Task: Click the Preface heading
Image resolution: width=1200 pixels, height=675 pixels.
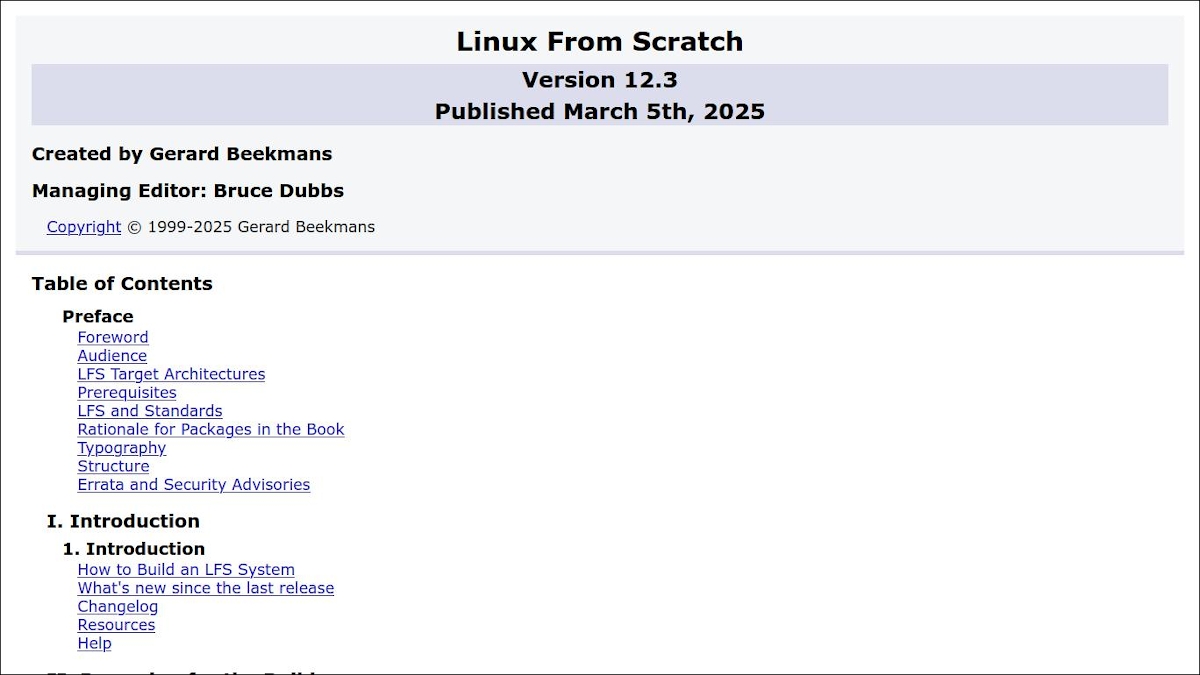Action: click(98, 317)
